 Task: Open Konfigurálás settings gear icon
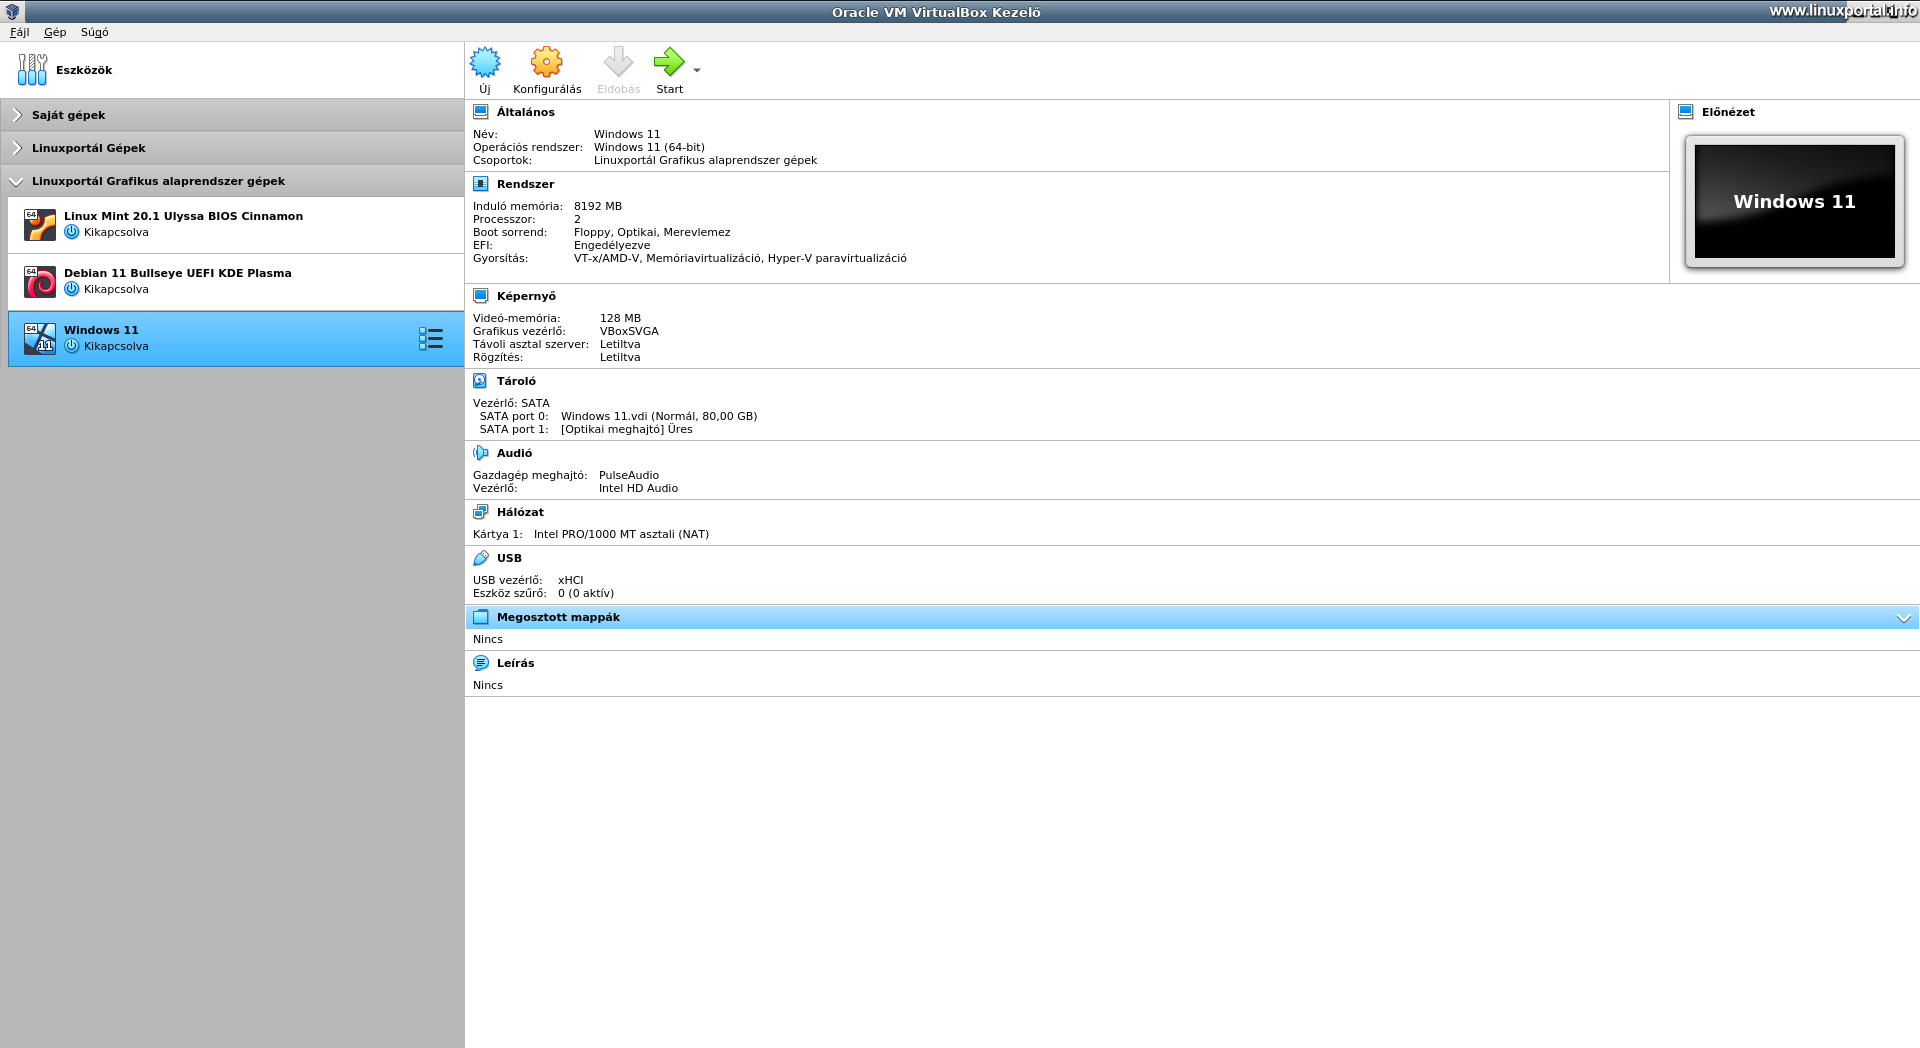[x=546, y=62]
